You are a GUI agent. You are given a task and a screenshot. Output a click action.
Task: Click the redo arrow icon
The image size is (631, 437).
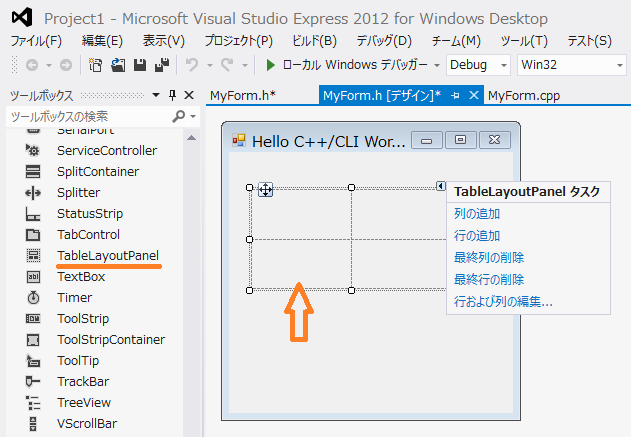227,65
